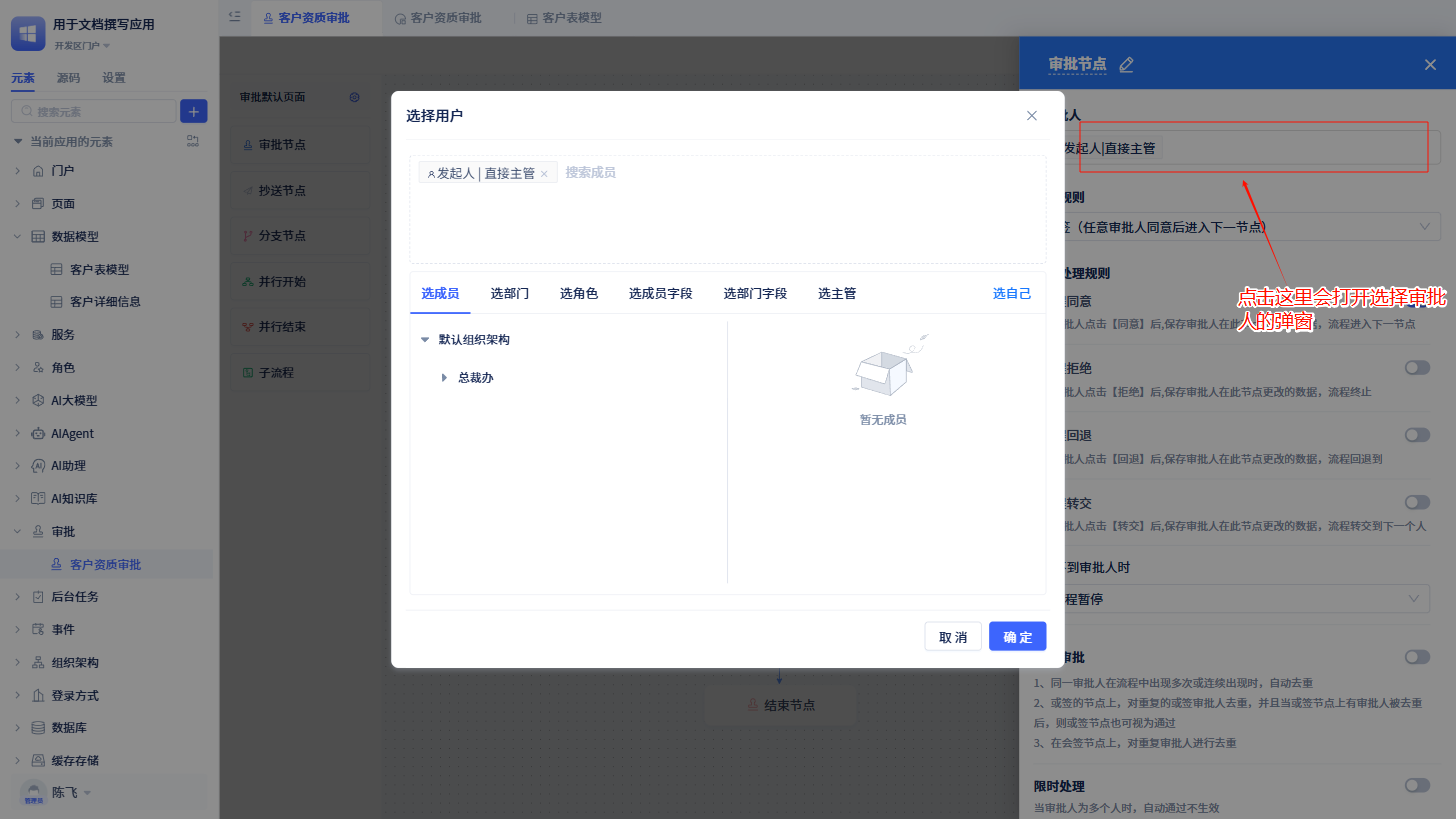1456x819 pixels.
Task: Click the gear icon next to 审批默认页面
Action: coord(354,97)
